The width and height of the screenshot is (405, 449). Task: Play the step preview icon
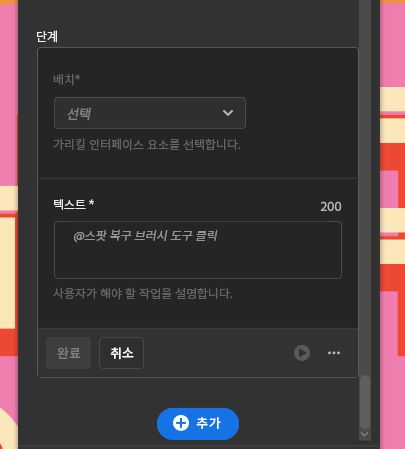pyautogui.click(x=302, y=353)
